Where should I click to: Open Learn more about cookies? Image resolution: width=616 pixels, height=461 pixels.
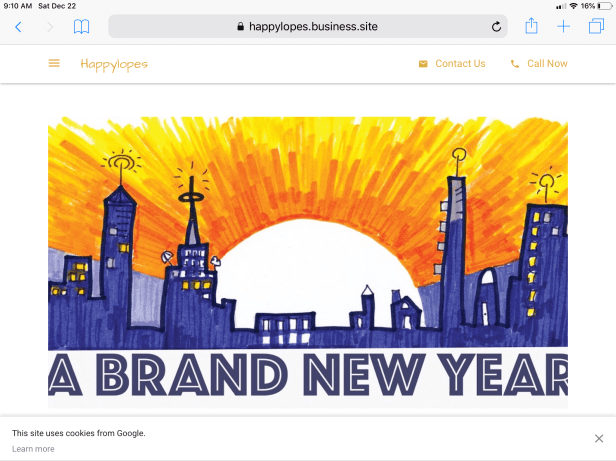pos(33,449)
